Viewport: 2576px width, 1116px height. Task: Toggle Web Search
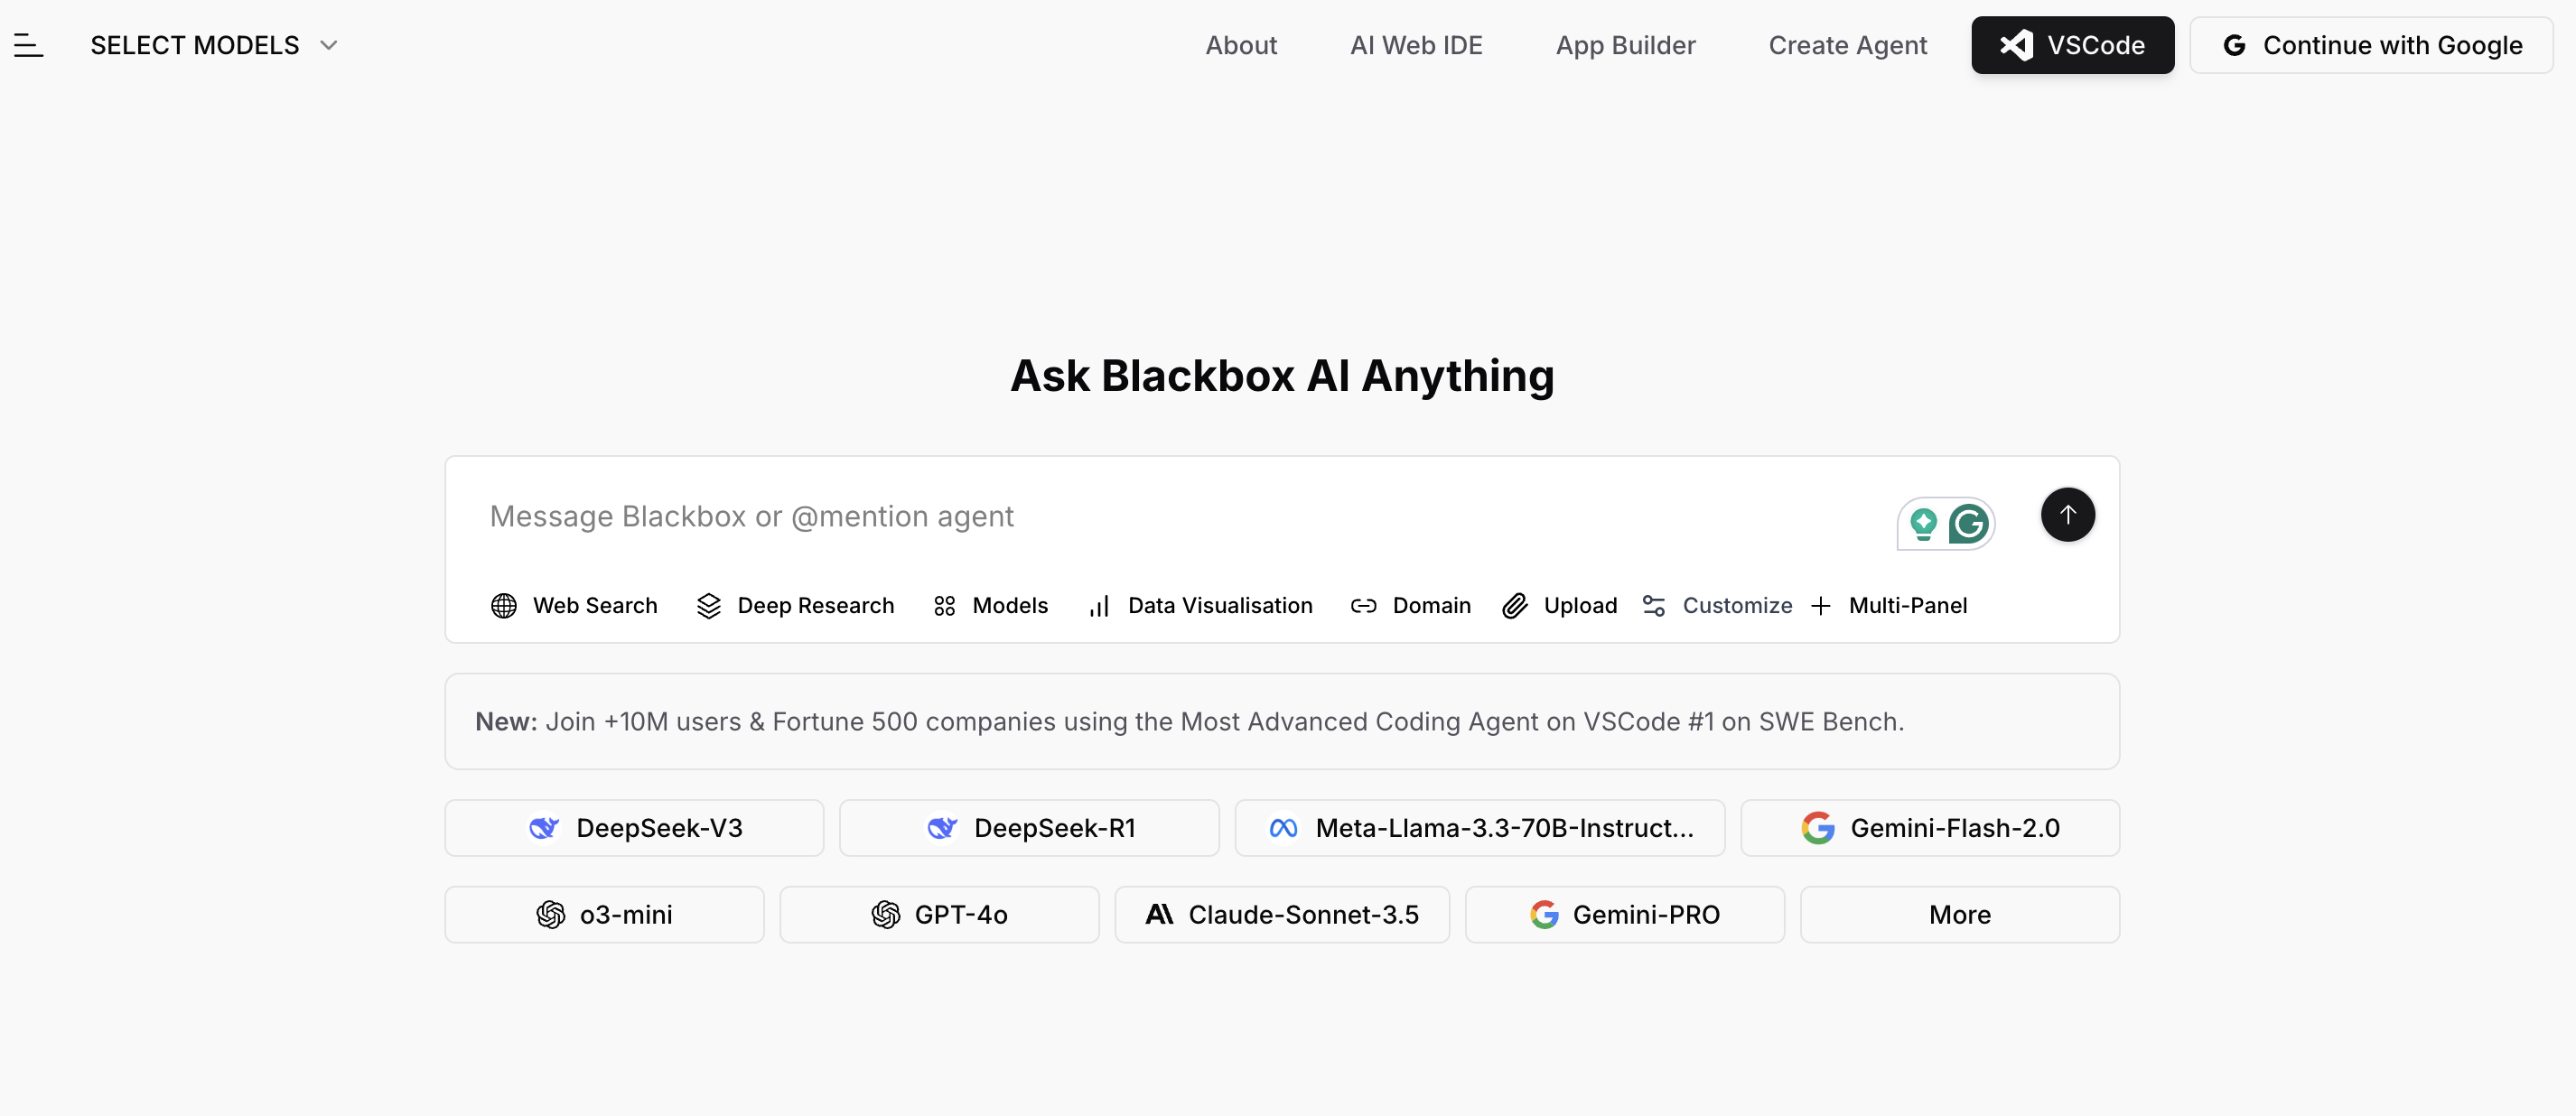(x=574, y=605)
